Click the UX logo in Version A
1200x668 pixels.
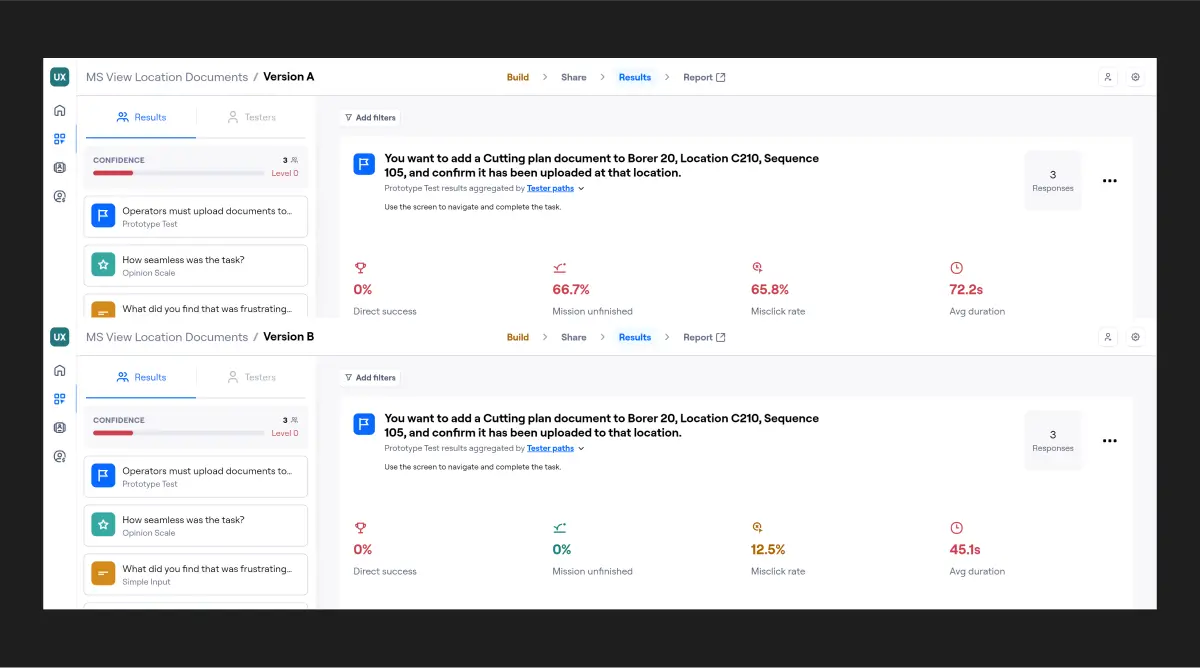point(60,77)
